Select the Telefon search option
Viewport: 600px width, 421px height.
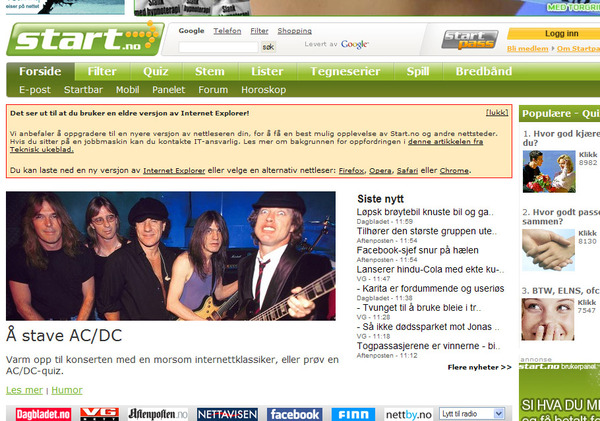(x=227, y=31)
